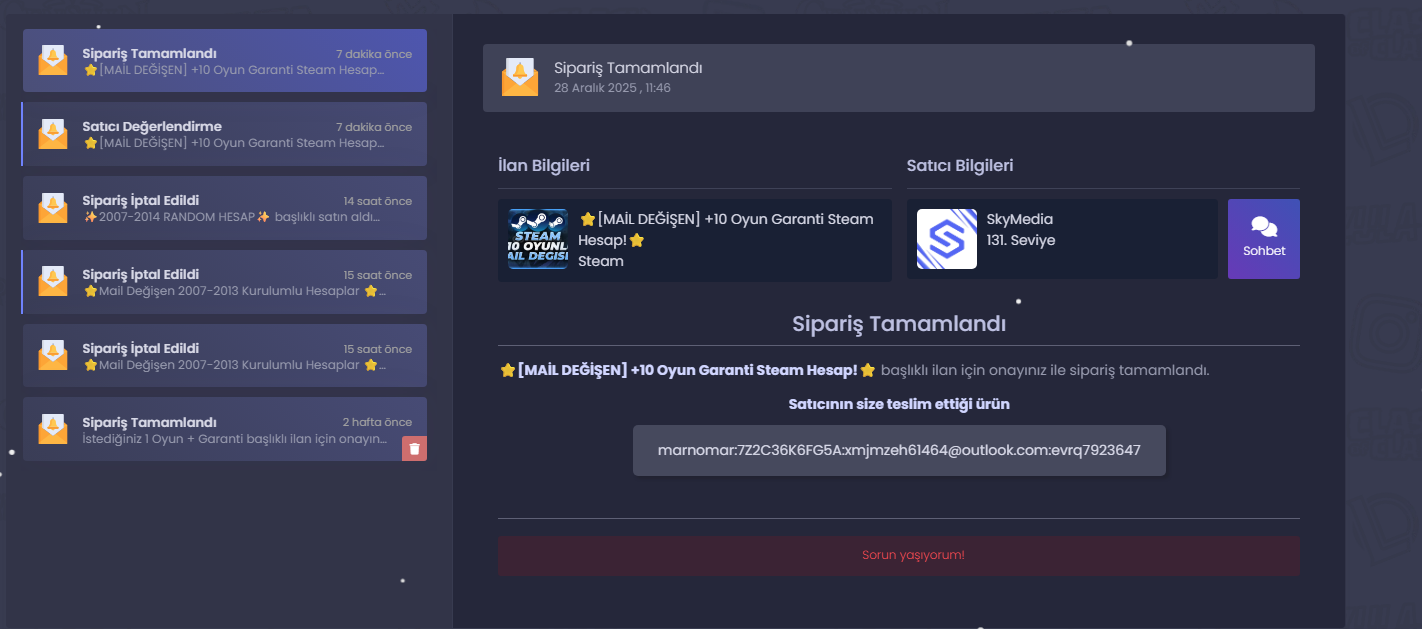Image resolution: width=1422 pixels, height=629 pixels.
Task: Click the Sohbet chat button
Action: (1264, 239)
